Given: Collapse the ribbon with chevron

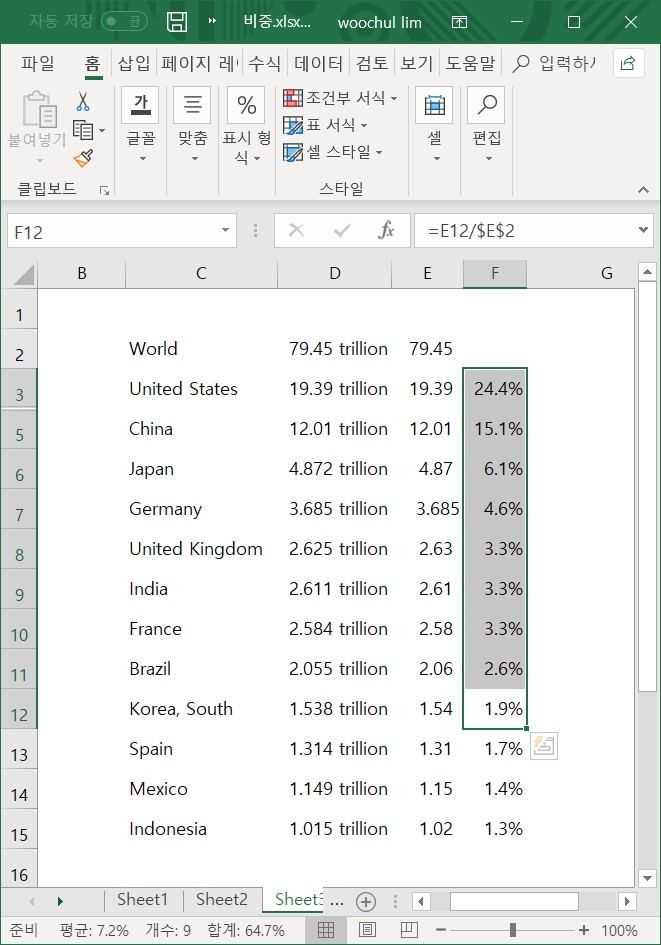Looking at the screenshot, I should tap(644, 190).
